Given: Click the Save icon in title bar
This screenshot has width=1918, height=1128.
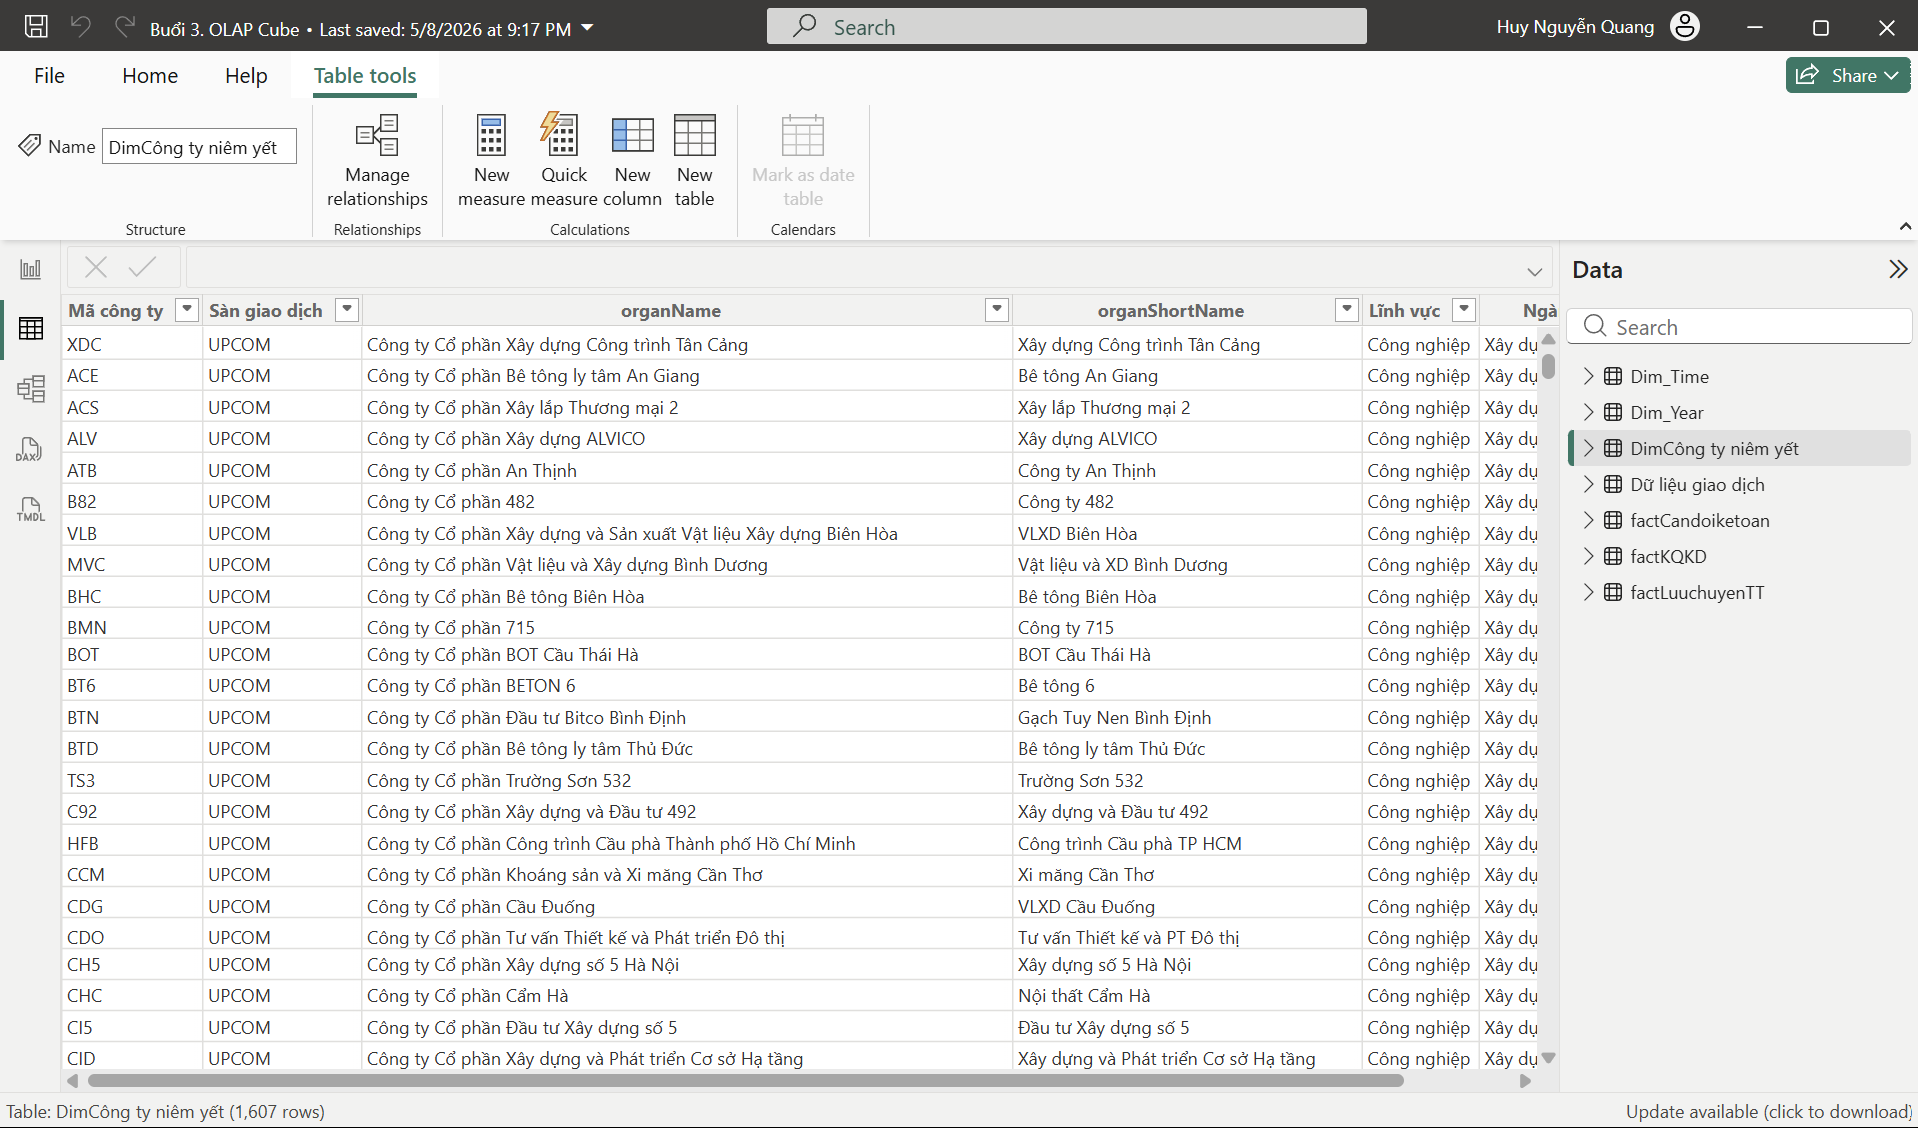Looking at the screenshot, I should coord(36,27).
